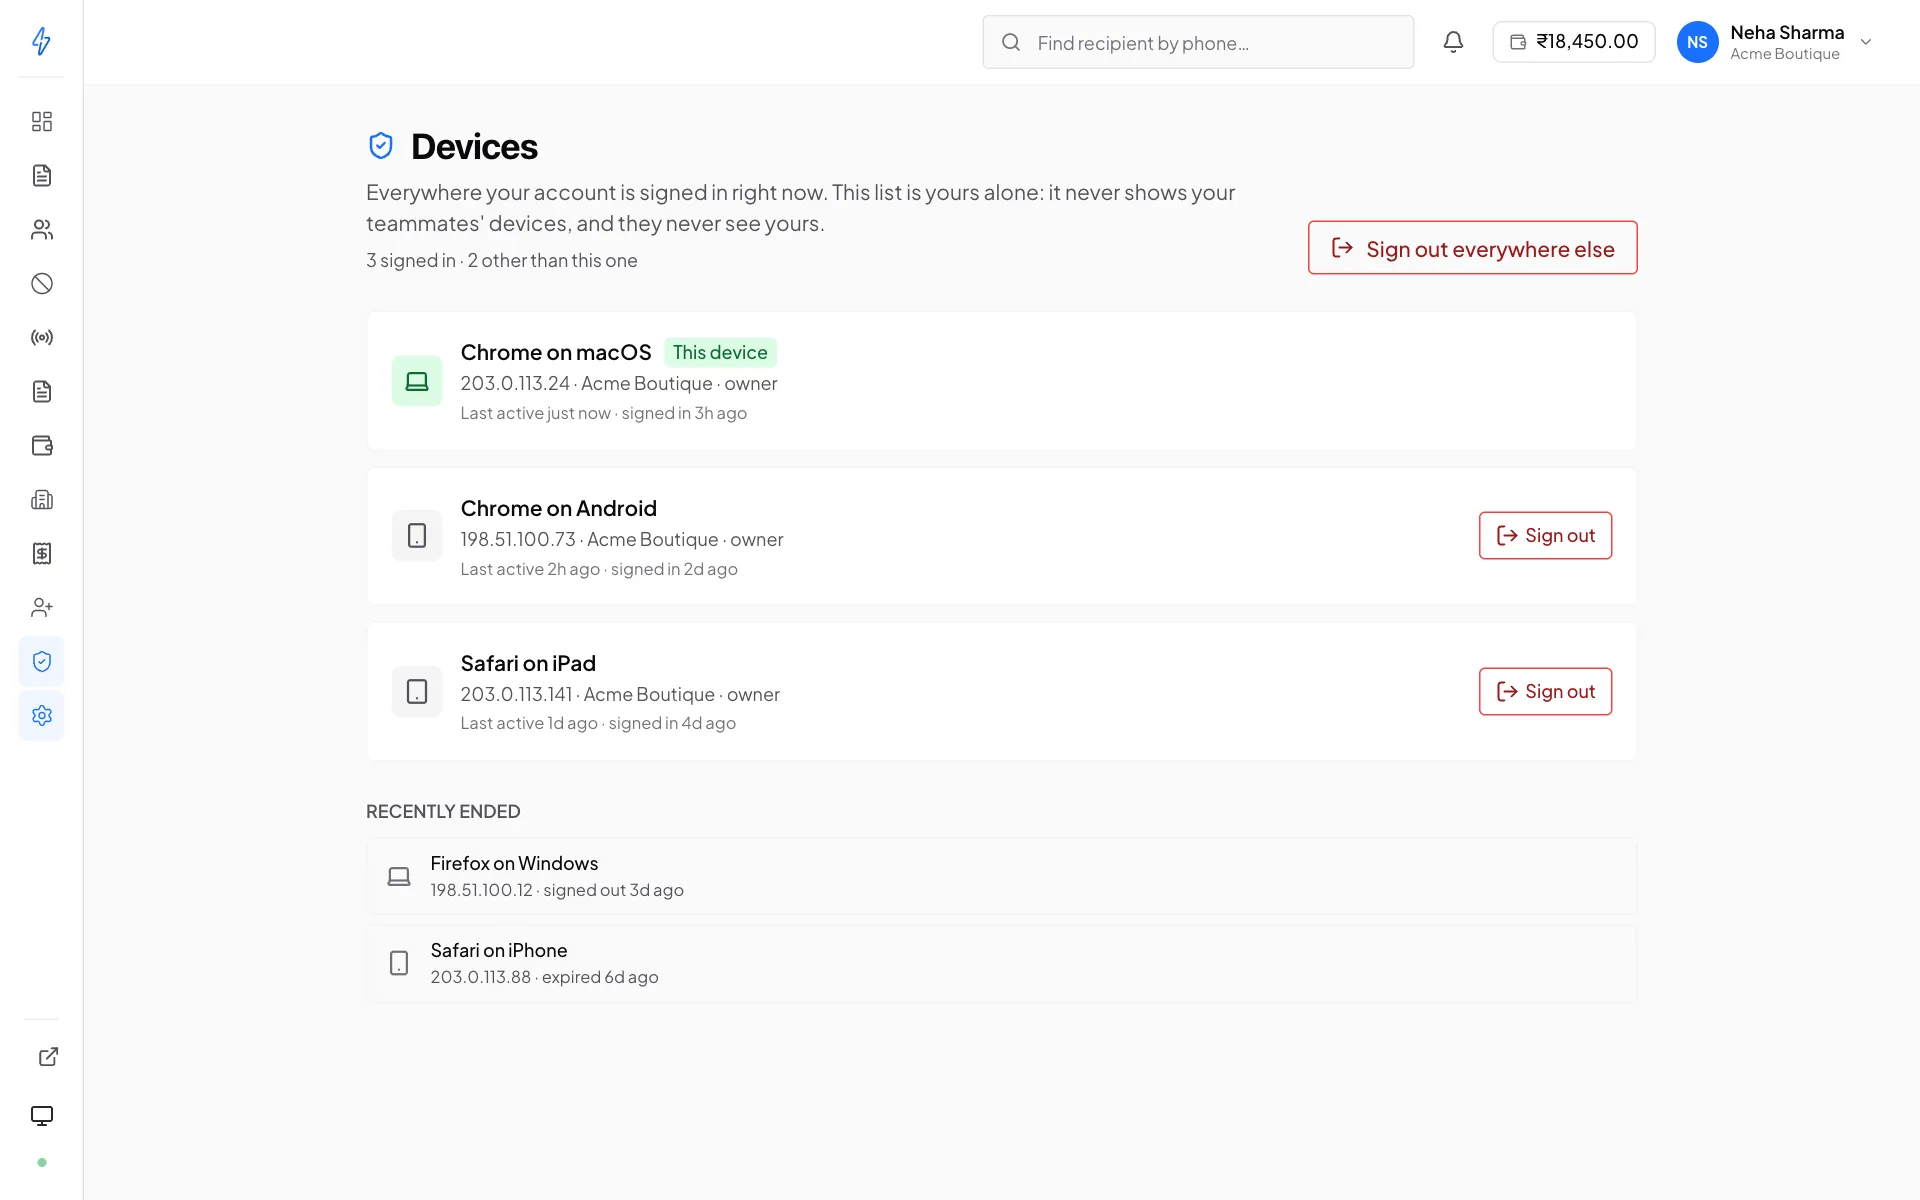Open the broadcast signal sidebar icon
Viewport: 1920px width, 1200px height.
[x=41, y=338]
